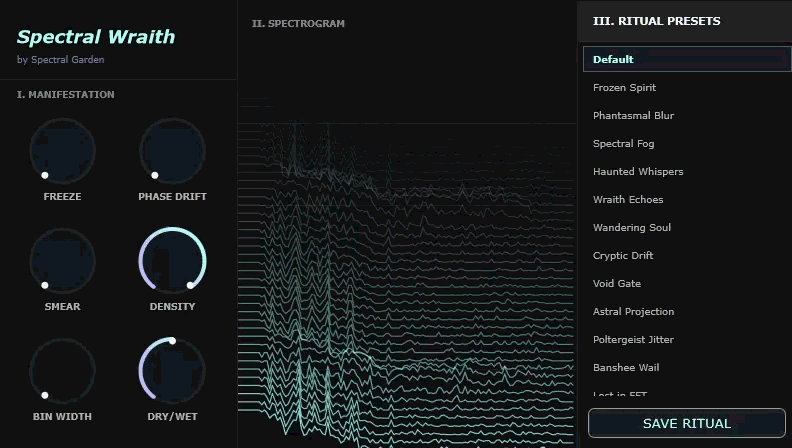
Task: Pick the Astral Projection preset
Action: click(x=687, y=312)
